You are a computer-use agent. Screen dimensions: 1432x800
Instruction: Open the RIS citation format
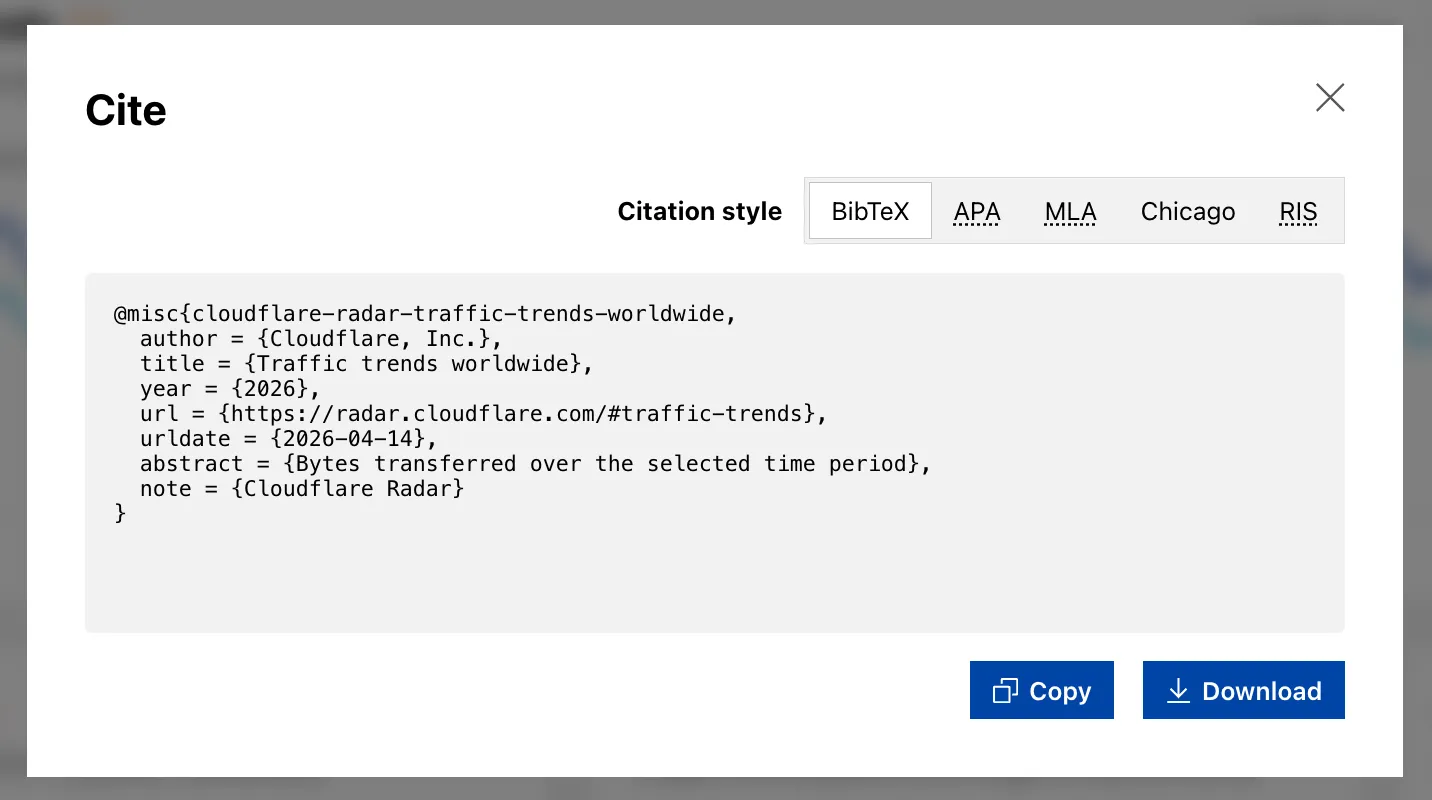point(1297,211)
